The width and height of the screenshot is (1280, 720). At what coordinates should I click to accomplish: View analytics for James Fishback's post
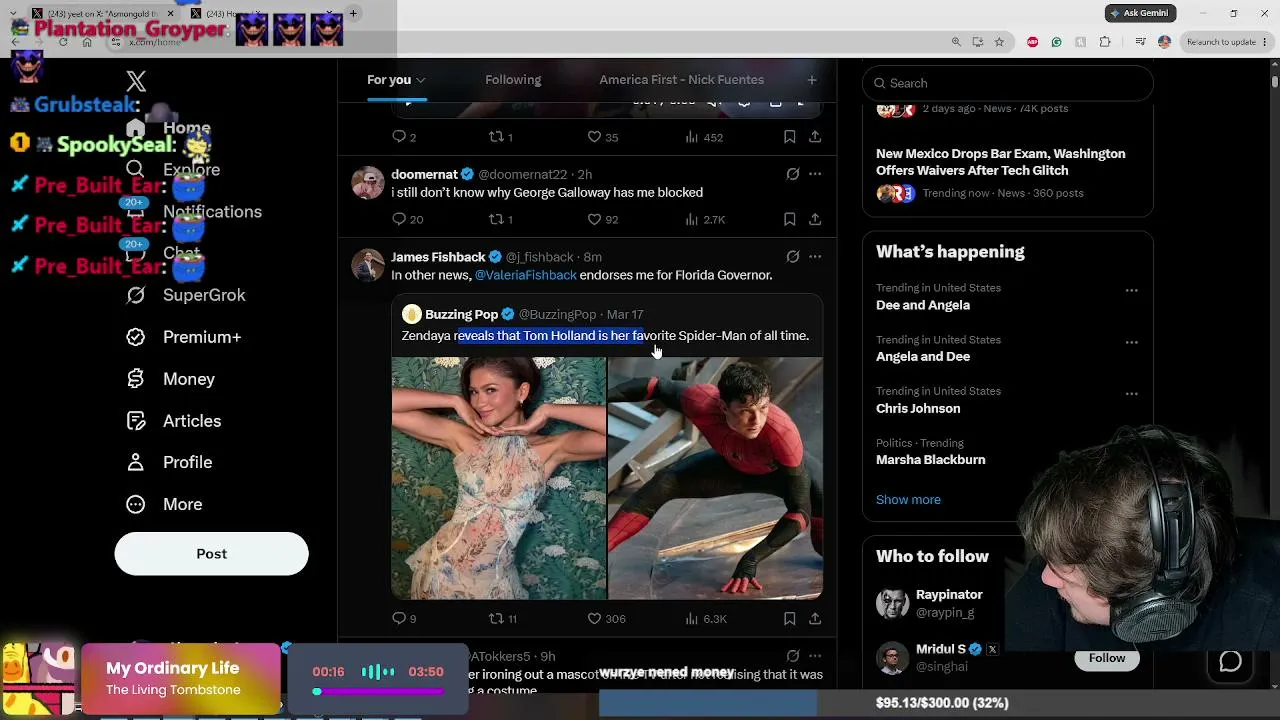point(706,619)
